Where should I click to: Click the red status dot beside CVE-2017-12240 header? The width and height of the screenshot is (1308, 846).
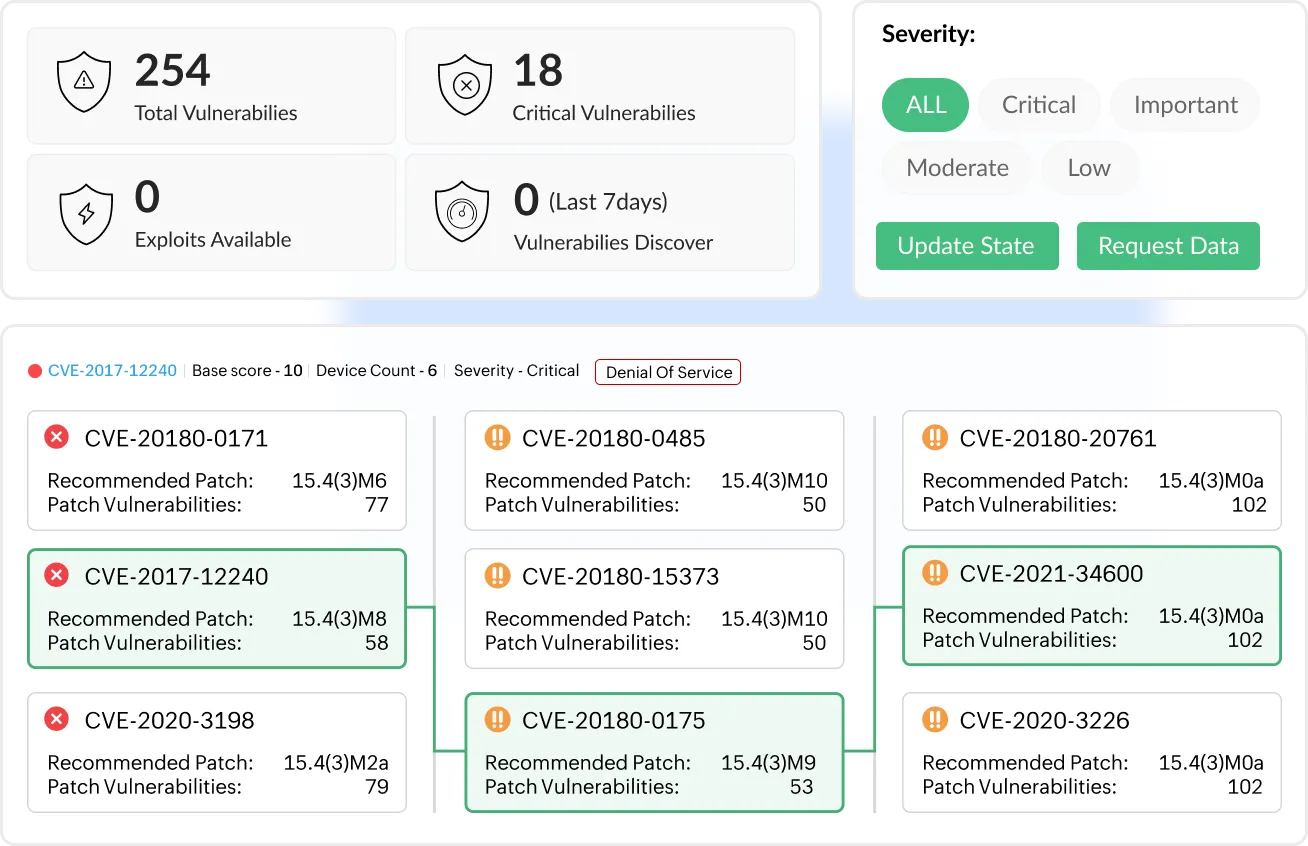(33, 370)
